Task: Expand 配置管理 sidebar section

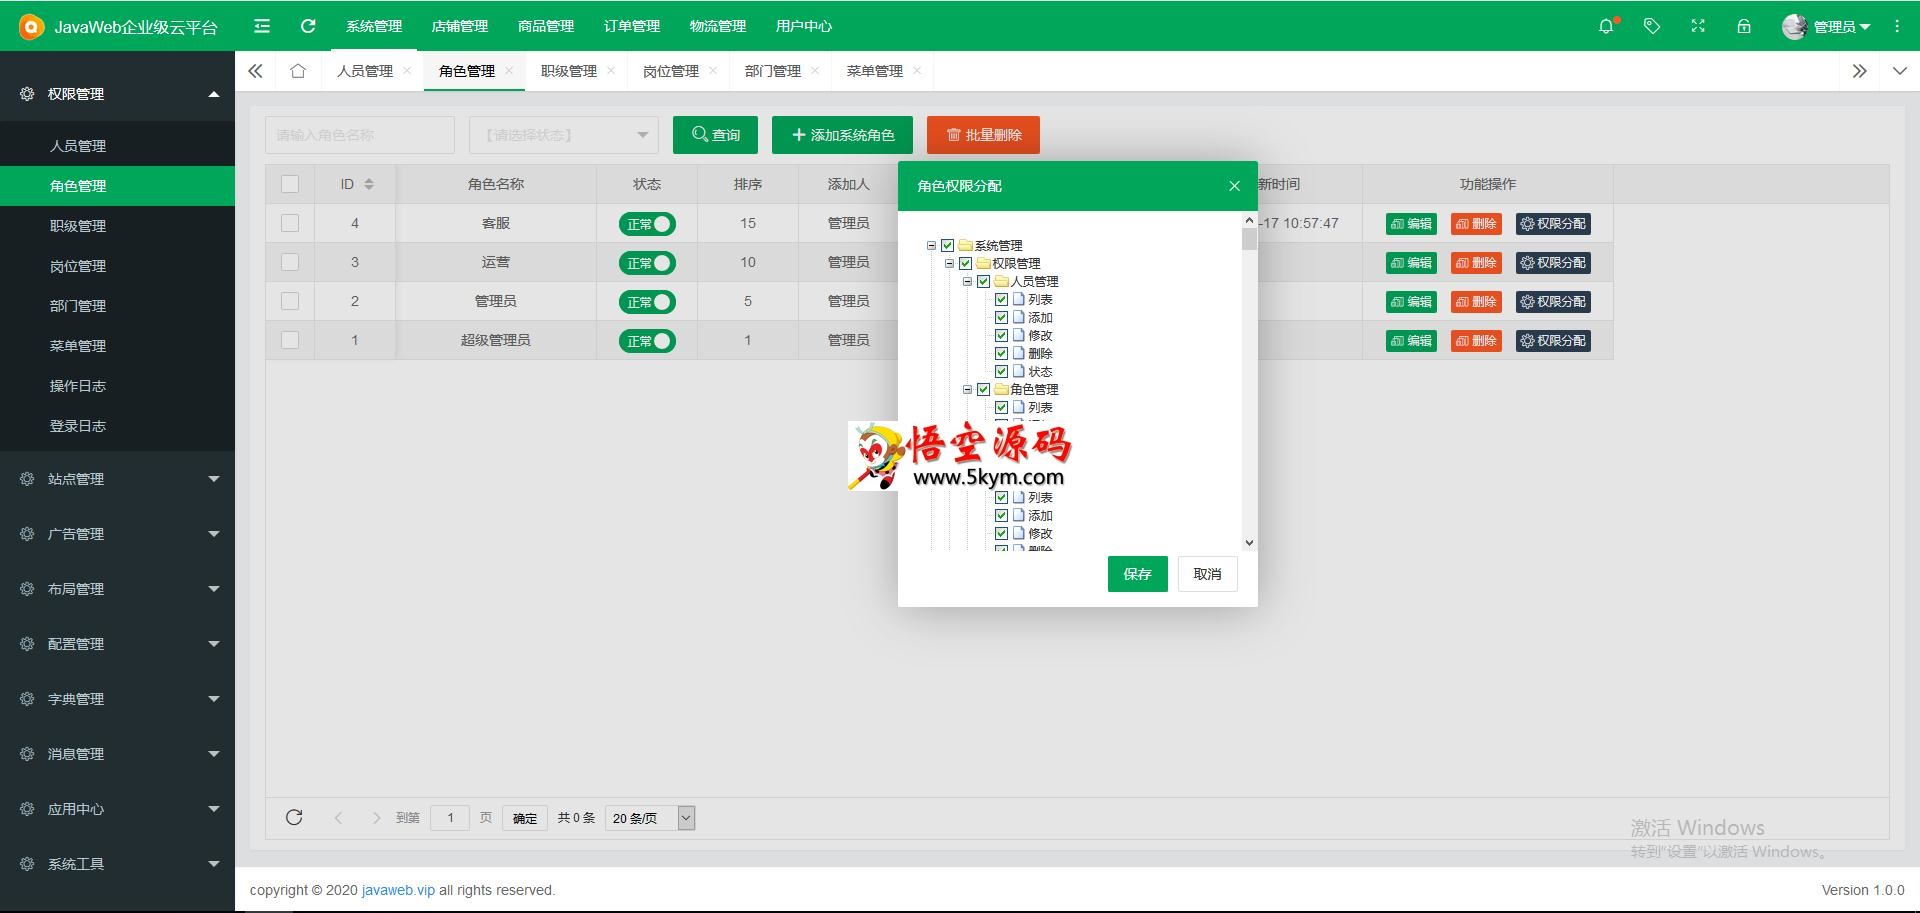Action: coord(117,644)
